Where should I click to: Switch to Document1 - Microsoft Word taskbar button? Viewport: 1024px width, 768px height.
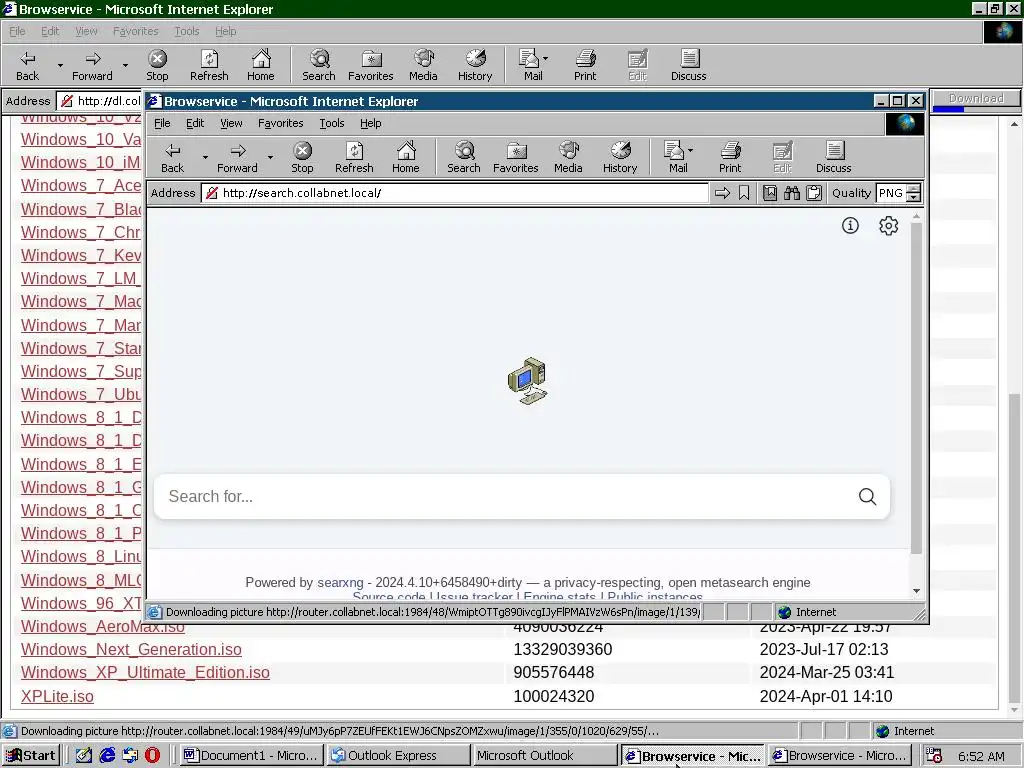(x=250, y=756)
